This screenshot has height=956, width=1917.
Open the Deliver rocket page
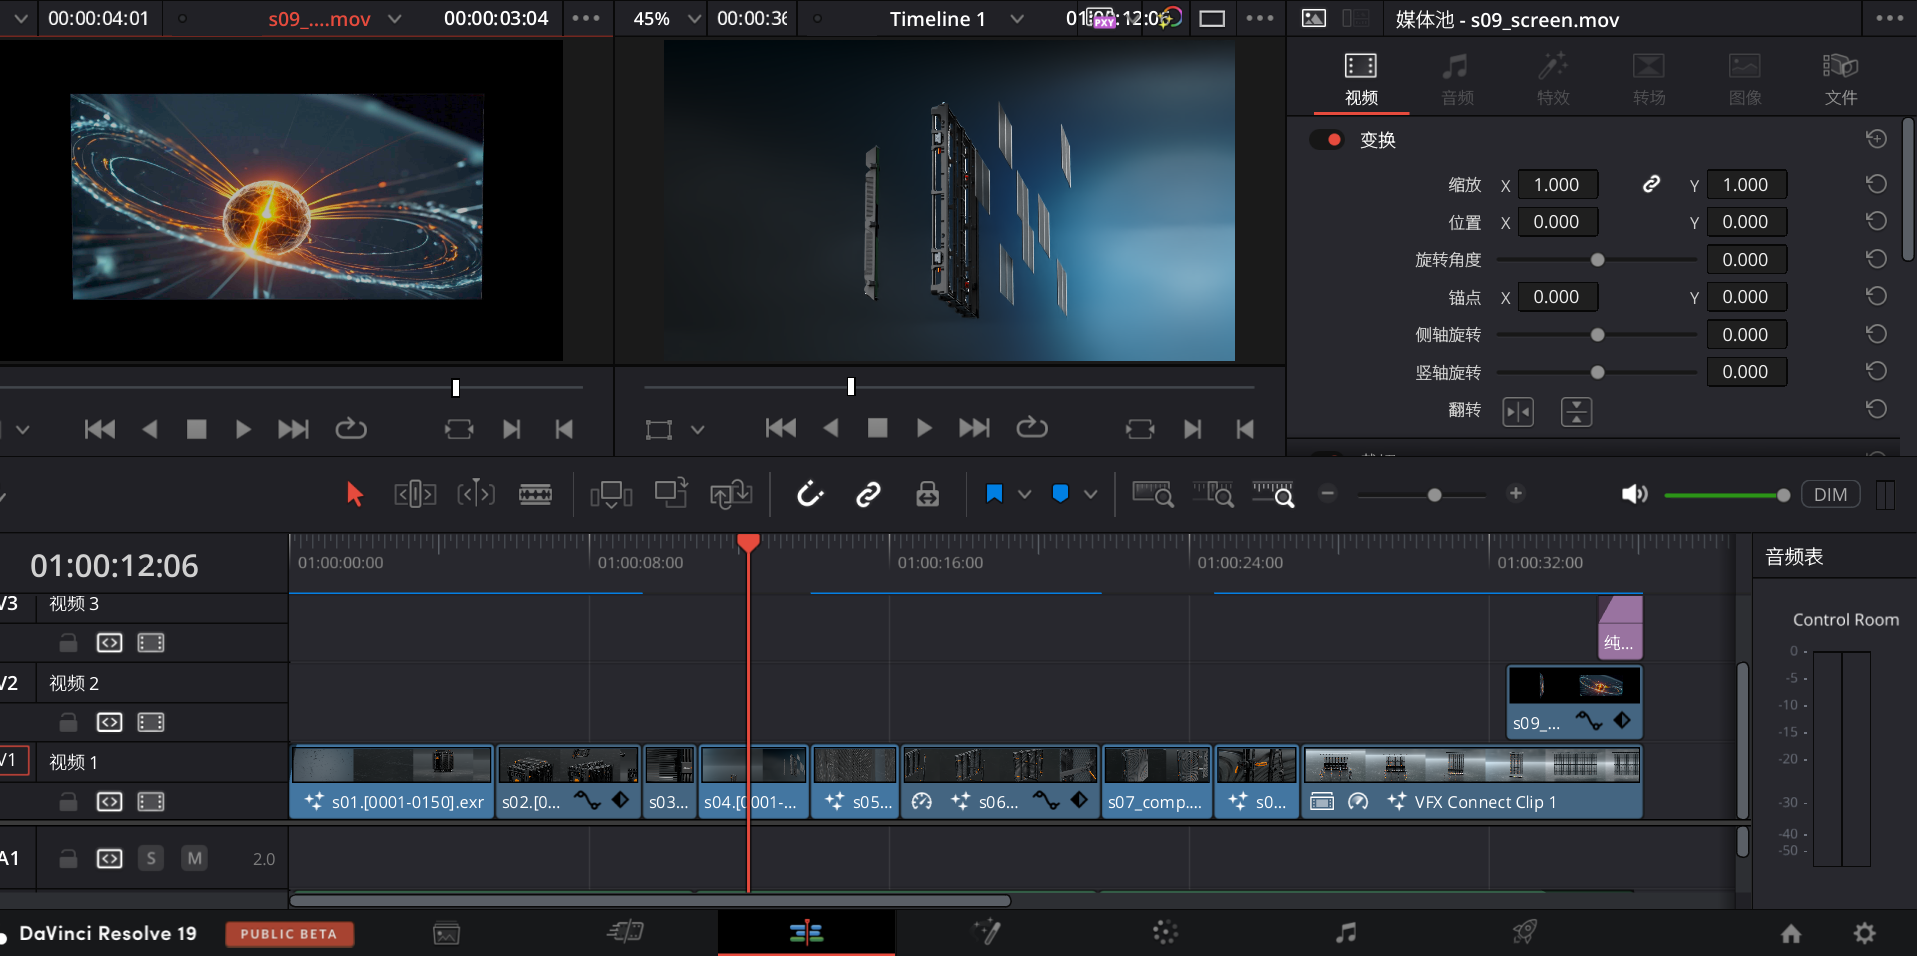1524,932
